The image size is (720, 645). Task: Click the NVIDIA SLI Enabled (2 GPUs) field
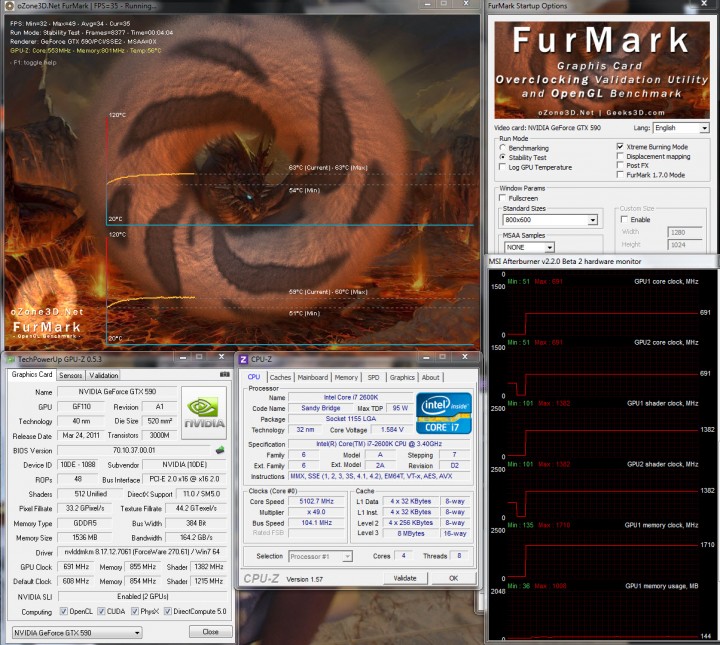pos(143,596)
